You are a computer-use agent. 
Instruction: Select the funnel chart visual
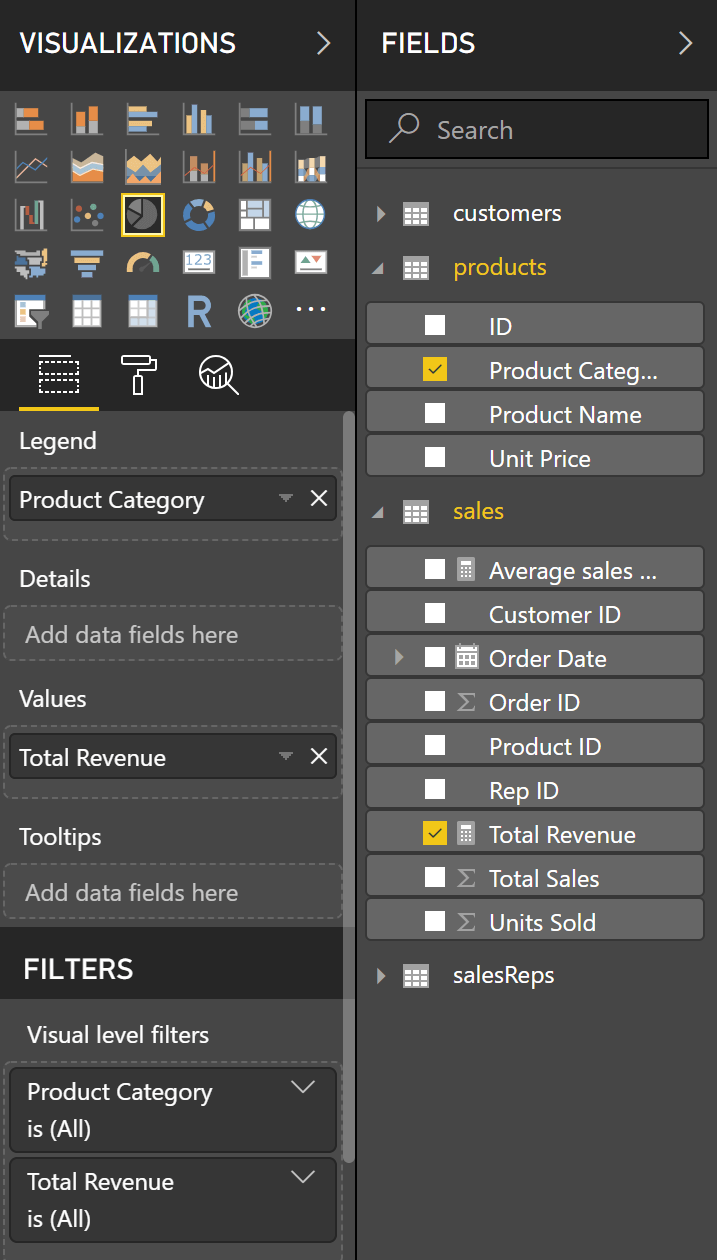87,263
